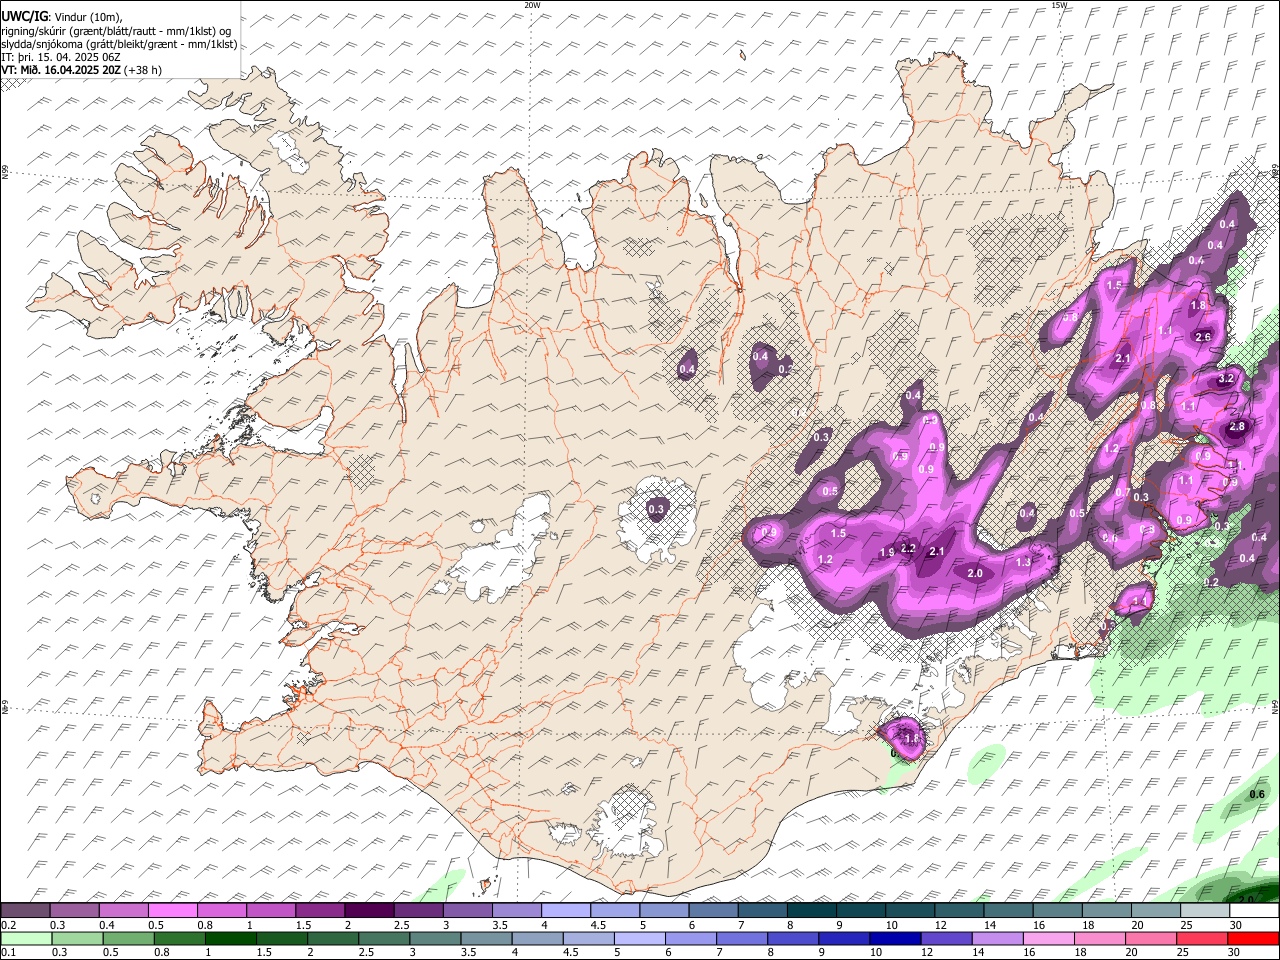Click the "slydda/snjókoma" legend description line
1280x960 pixels.
[x=119, y=44]
